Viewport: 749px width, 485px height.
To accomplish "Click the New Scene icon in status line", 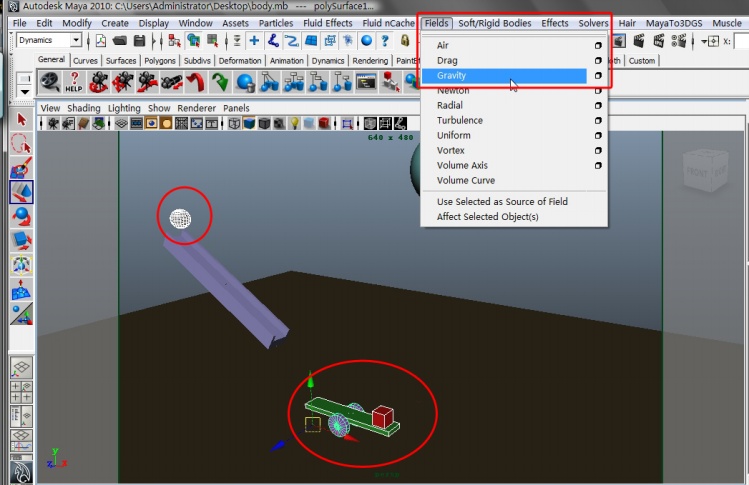I will [x=101, y=41].
